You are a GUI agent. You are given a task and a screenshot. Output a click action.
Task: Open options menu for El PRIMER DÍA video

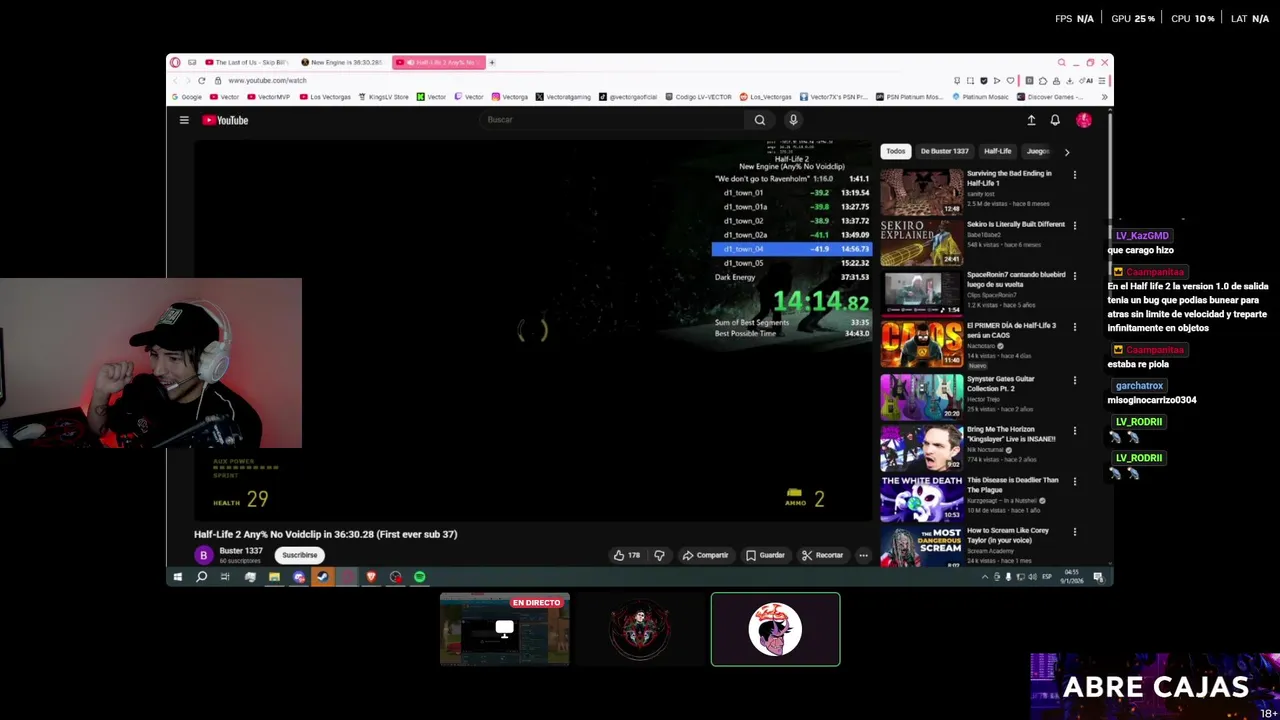tap(1075, 328)
